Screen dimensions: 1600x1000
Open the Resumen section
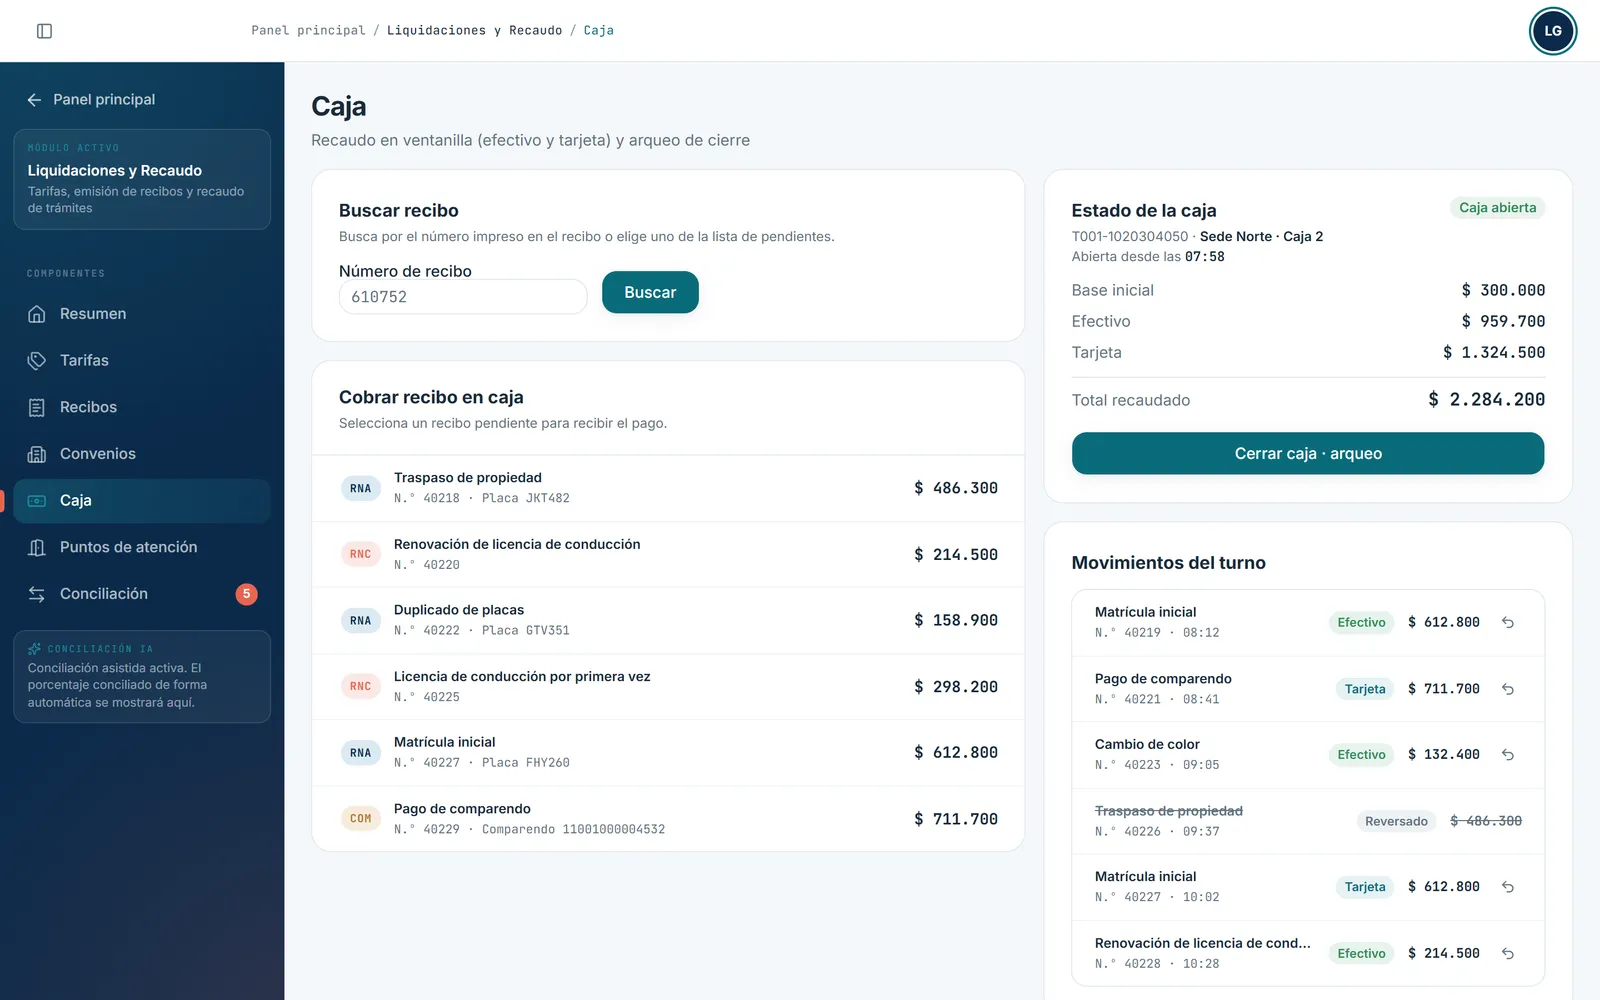pos(142,314)
